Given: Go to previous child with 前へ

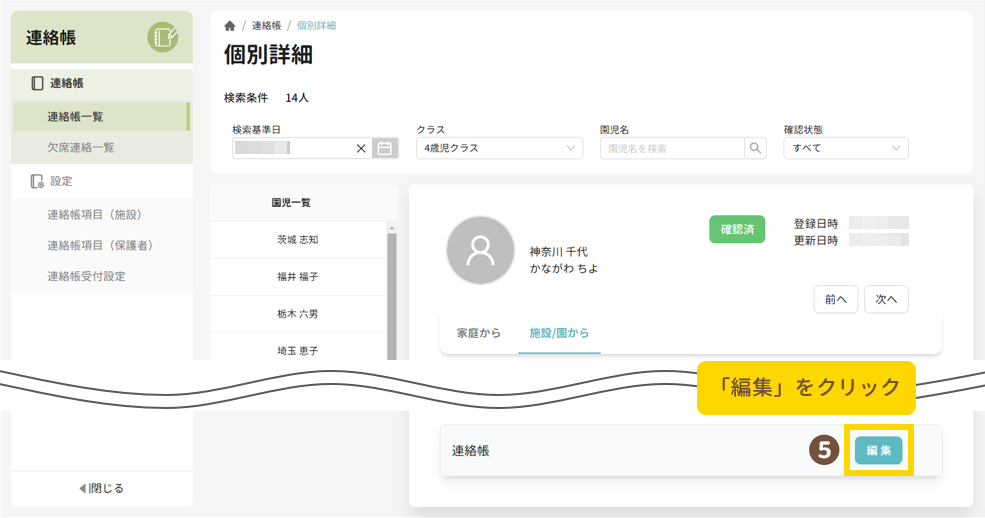Looking at the screenshot, I should (x=835, y=299).
